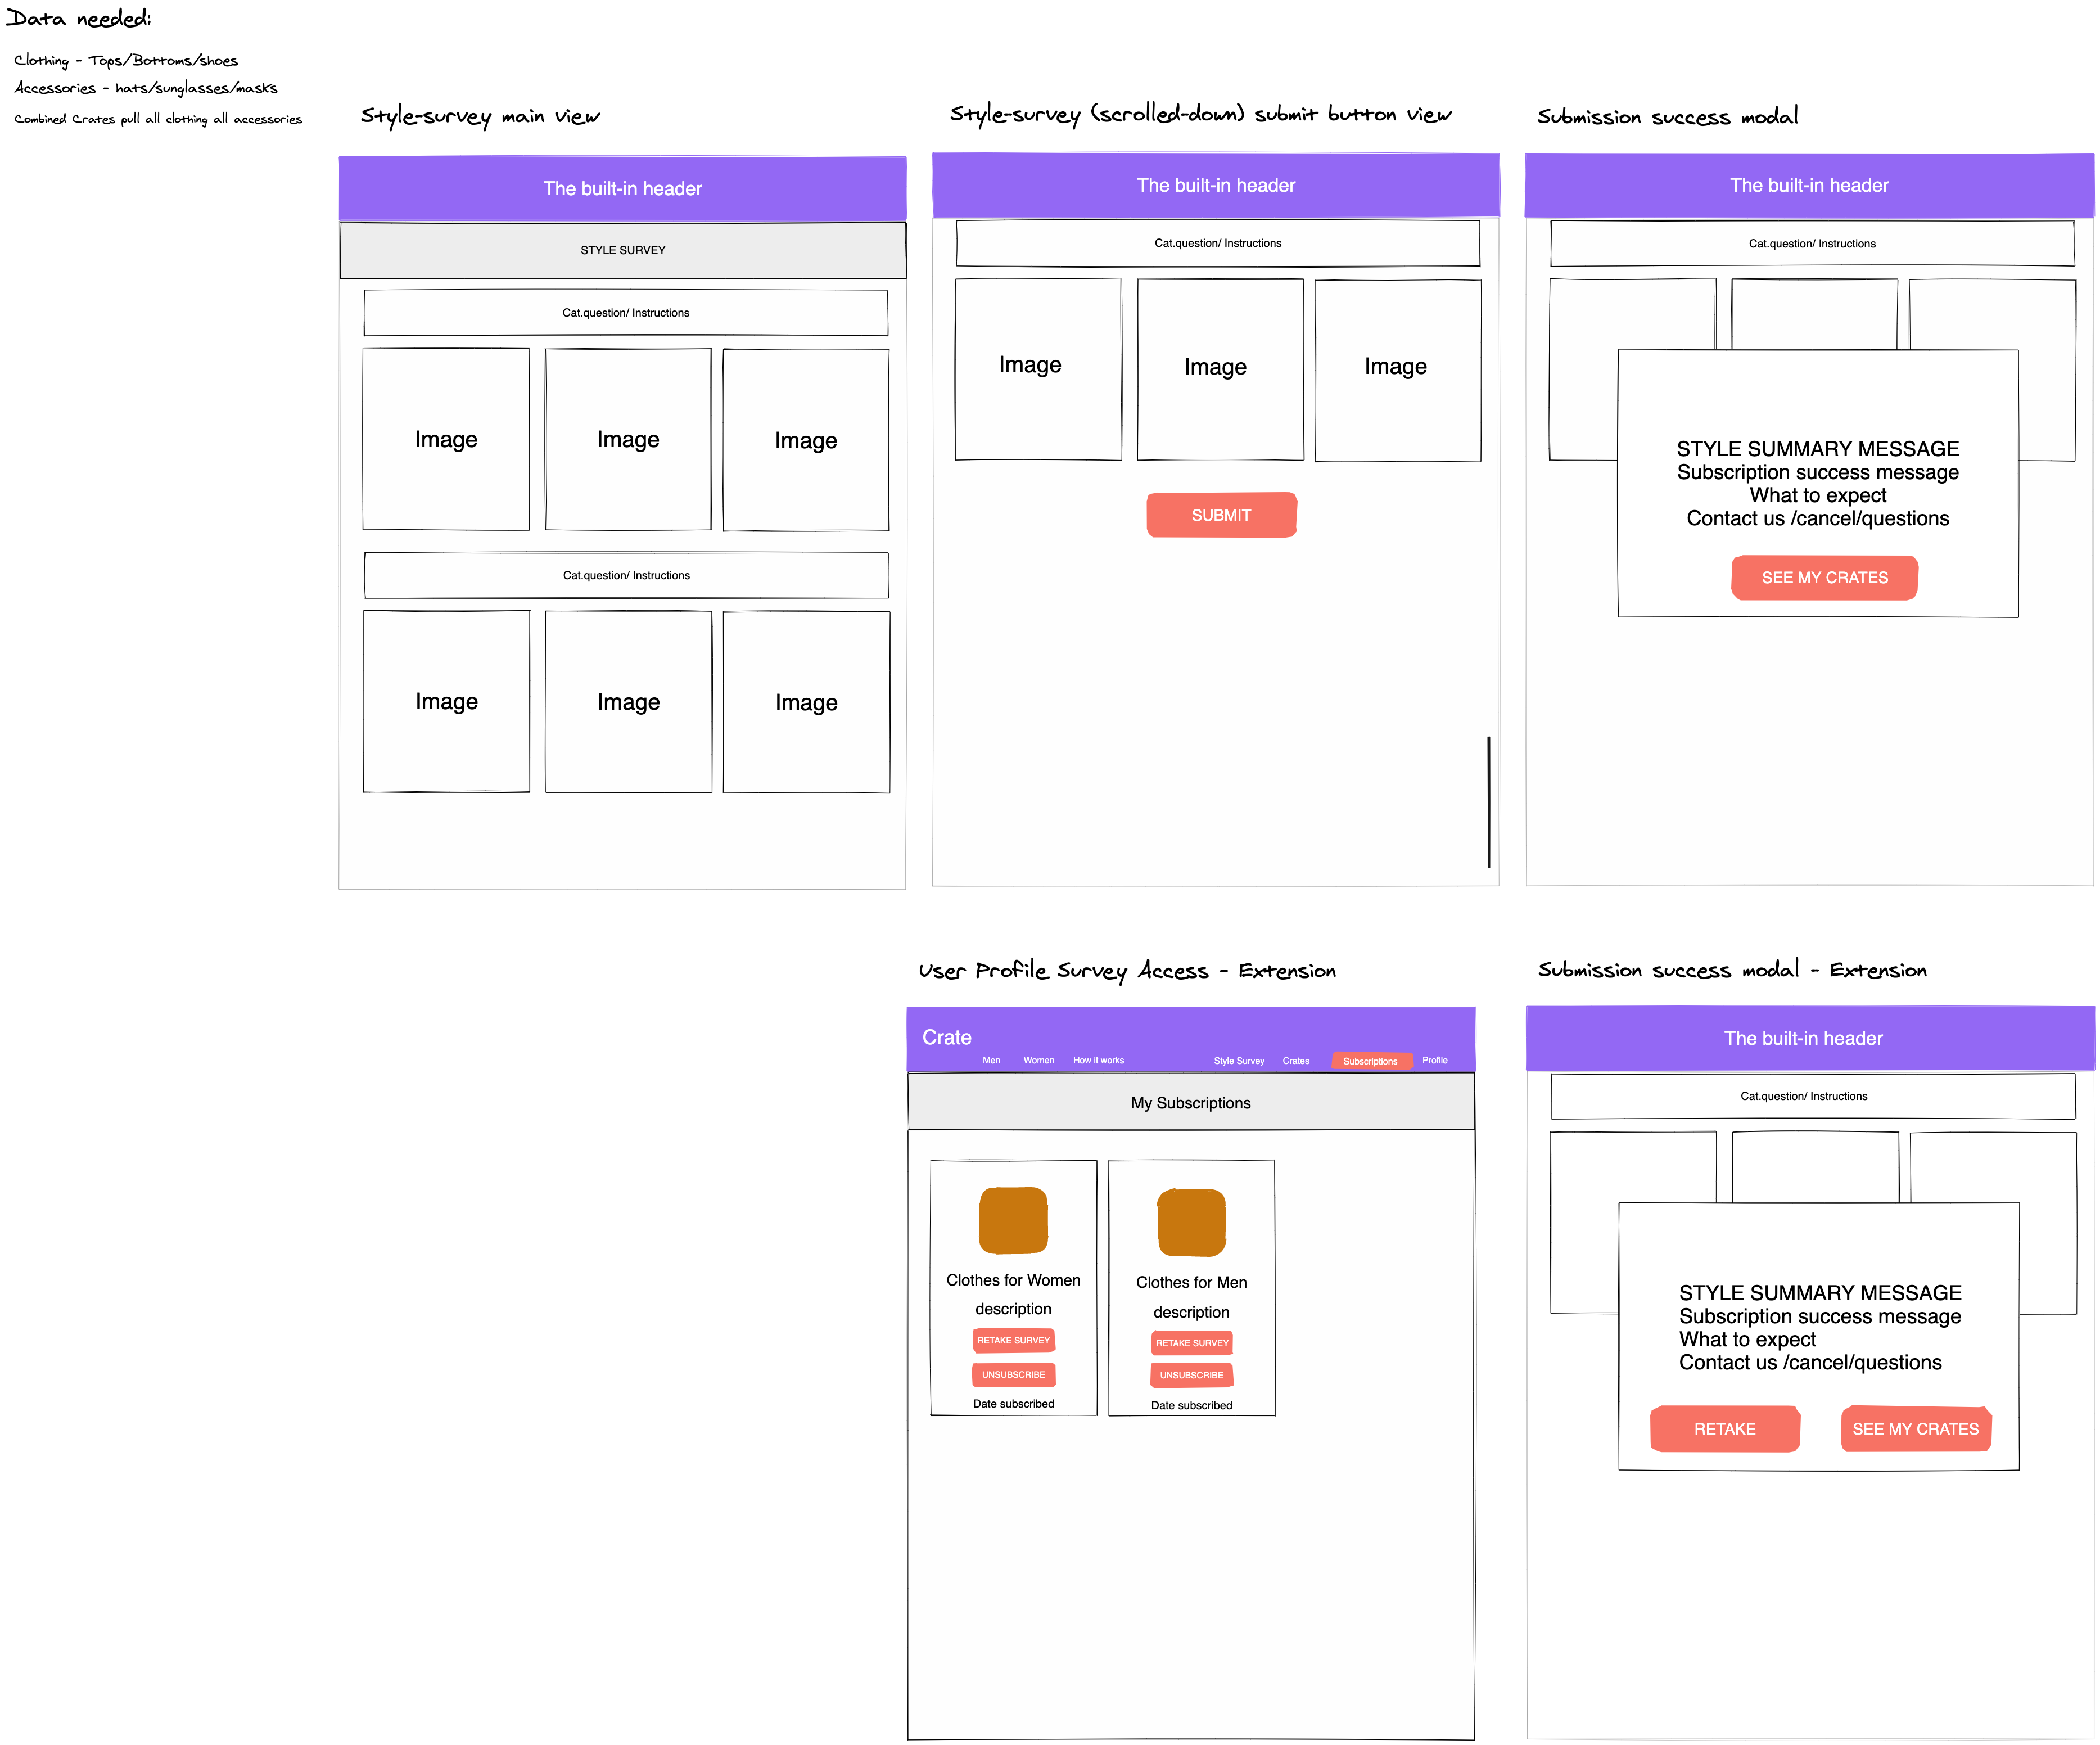This screenshot has width=2100, height=1745.
Task: Click the STYLE SURVEY title bar
Action: pyautogui.click(x=622, y=250)
